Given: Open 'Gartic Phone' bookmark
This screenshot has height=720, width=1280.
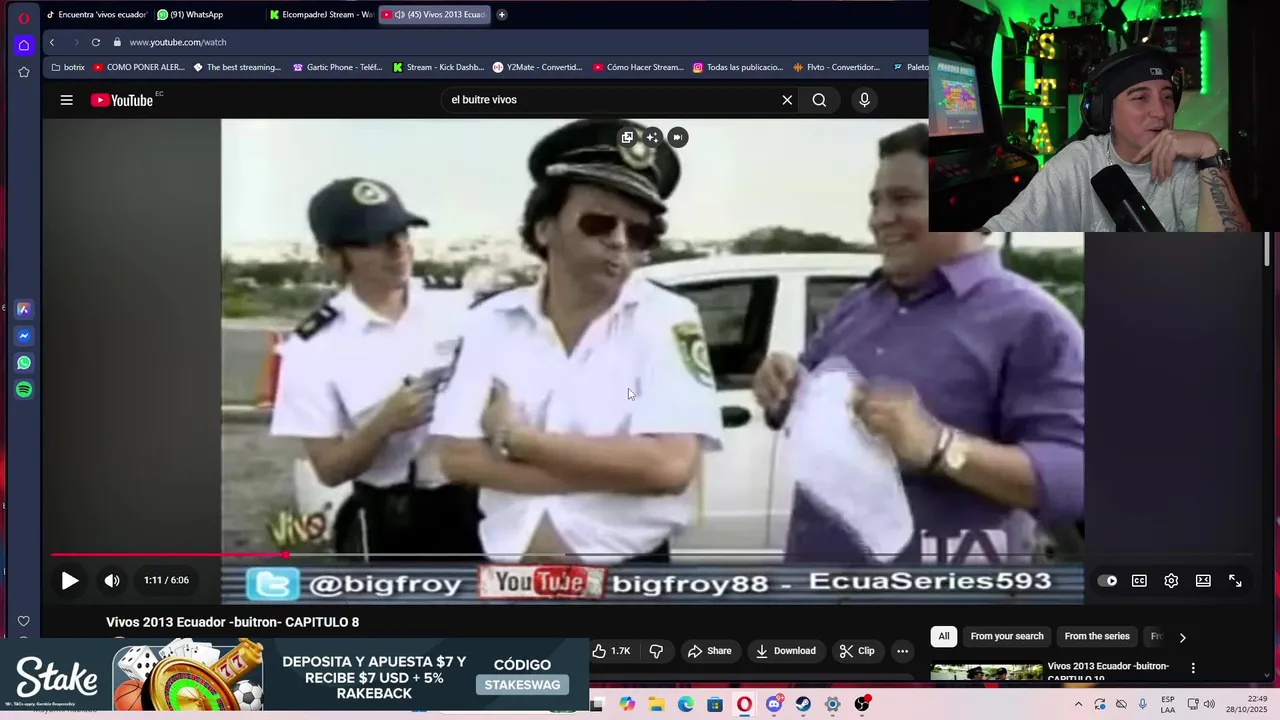Looking at the screenshot, I should [338, 67].
